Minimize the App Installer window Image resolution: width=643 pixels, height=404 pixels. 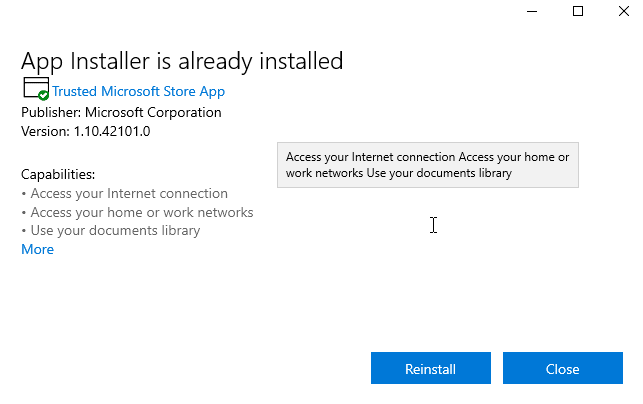[x=529, y=11]
